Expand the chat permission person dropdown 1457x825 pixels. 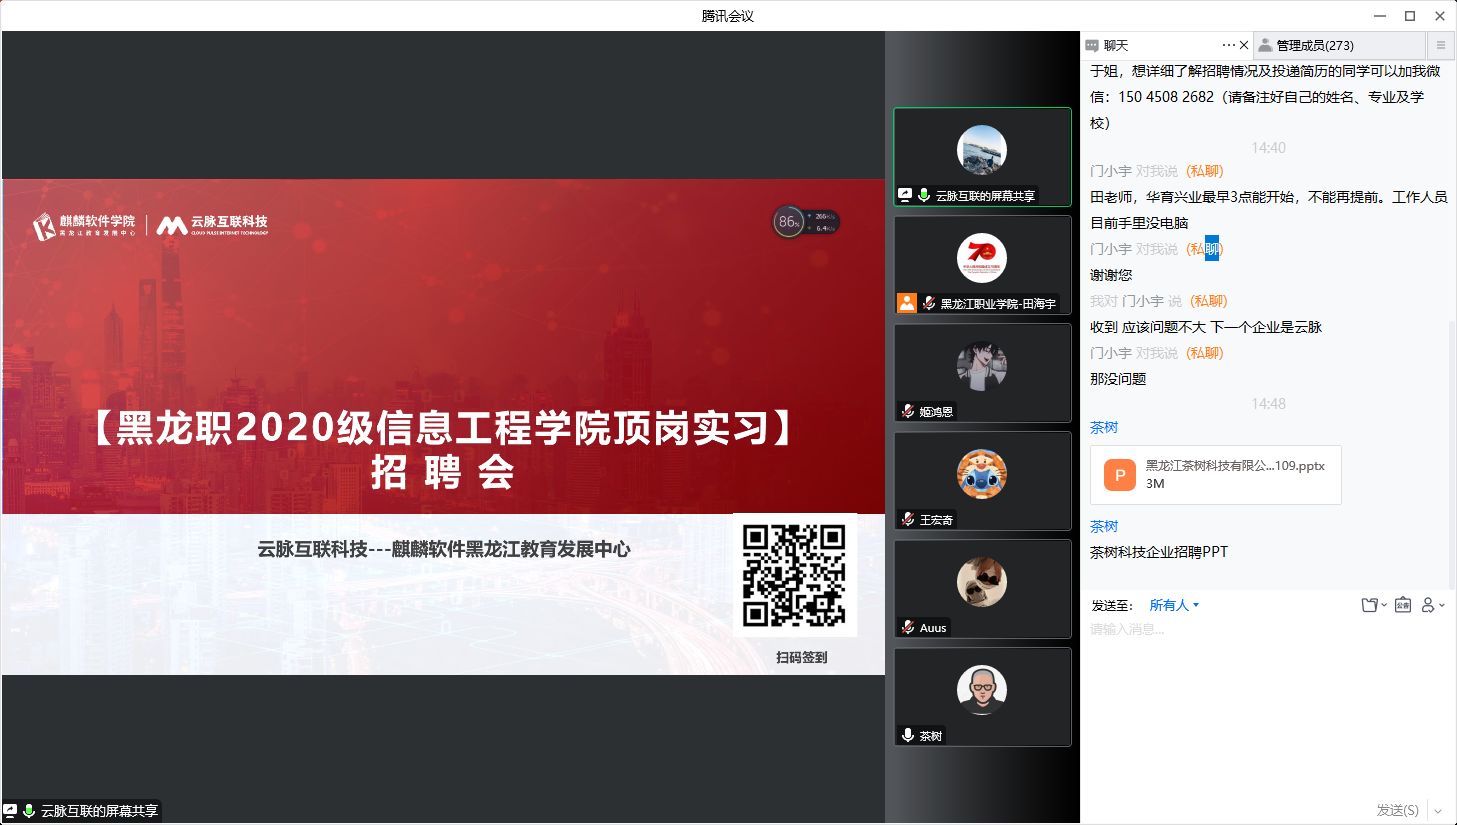coord(1432,605)
